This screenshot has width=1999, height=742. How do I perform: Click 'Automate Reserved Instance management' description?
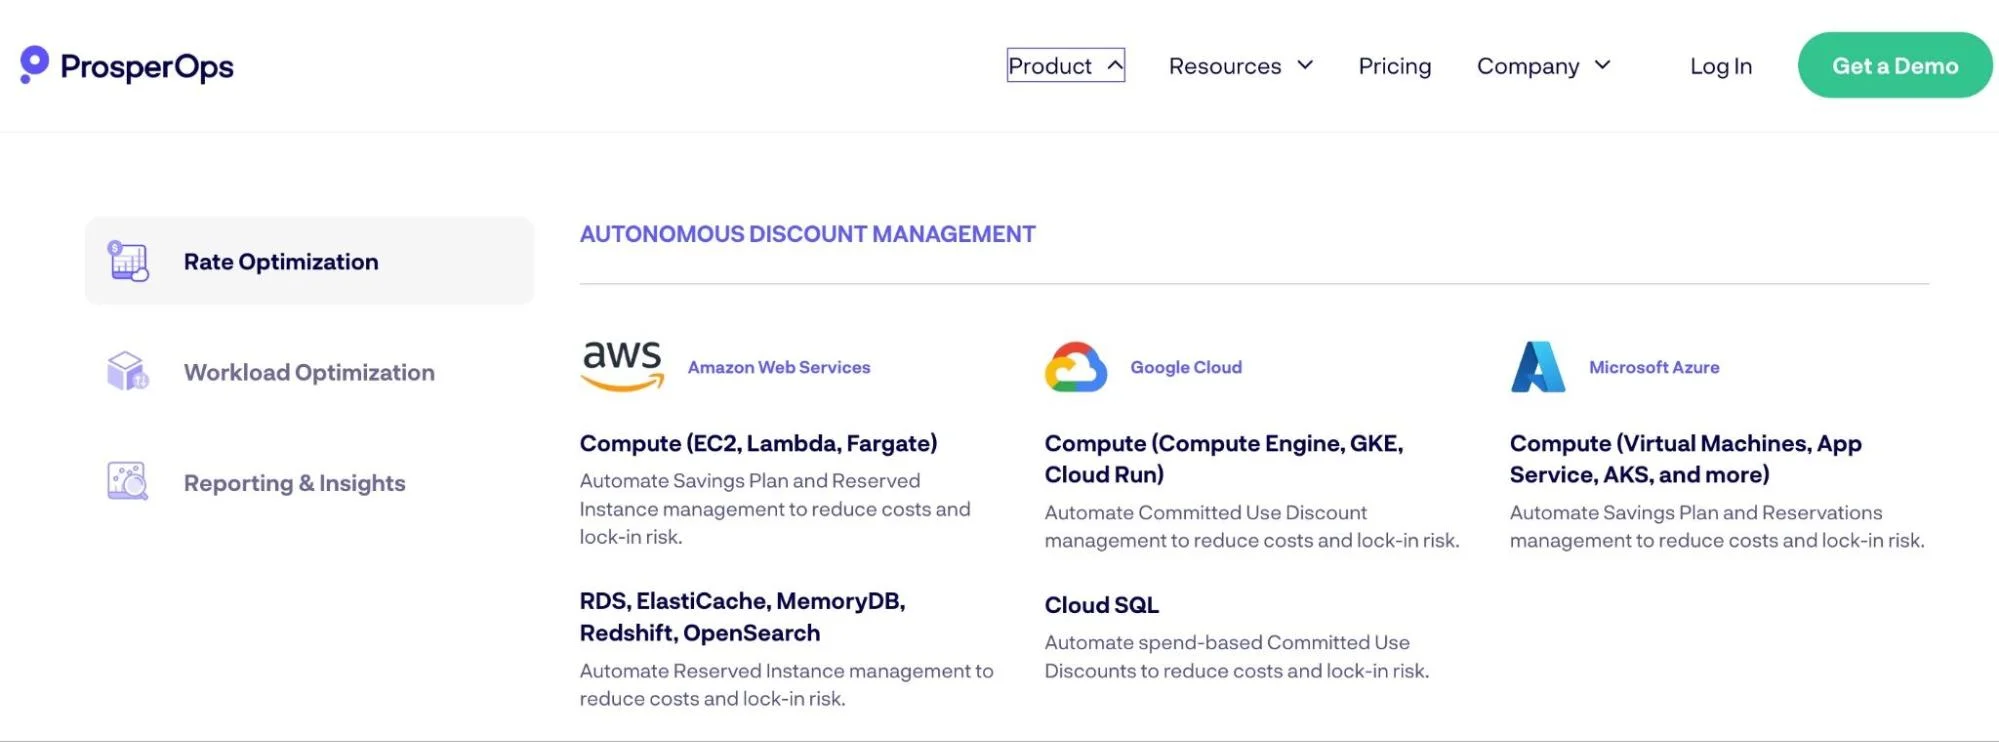(786, 685)
